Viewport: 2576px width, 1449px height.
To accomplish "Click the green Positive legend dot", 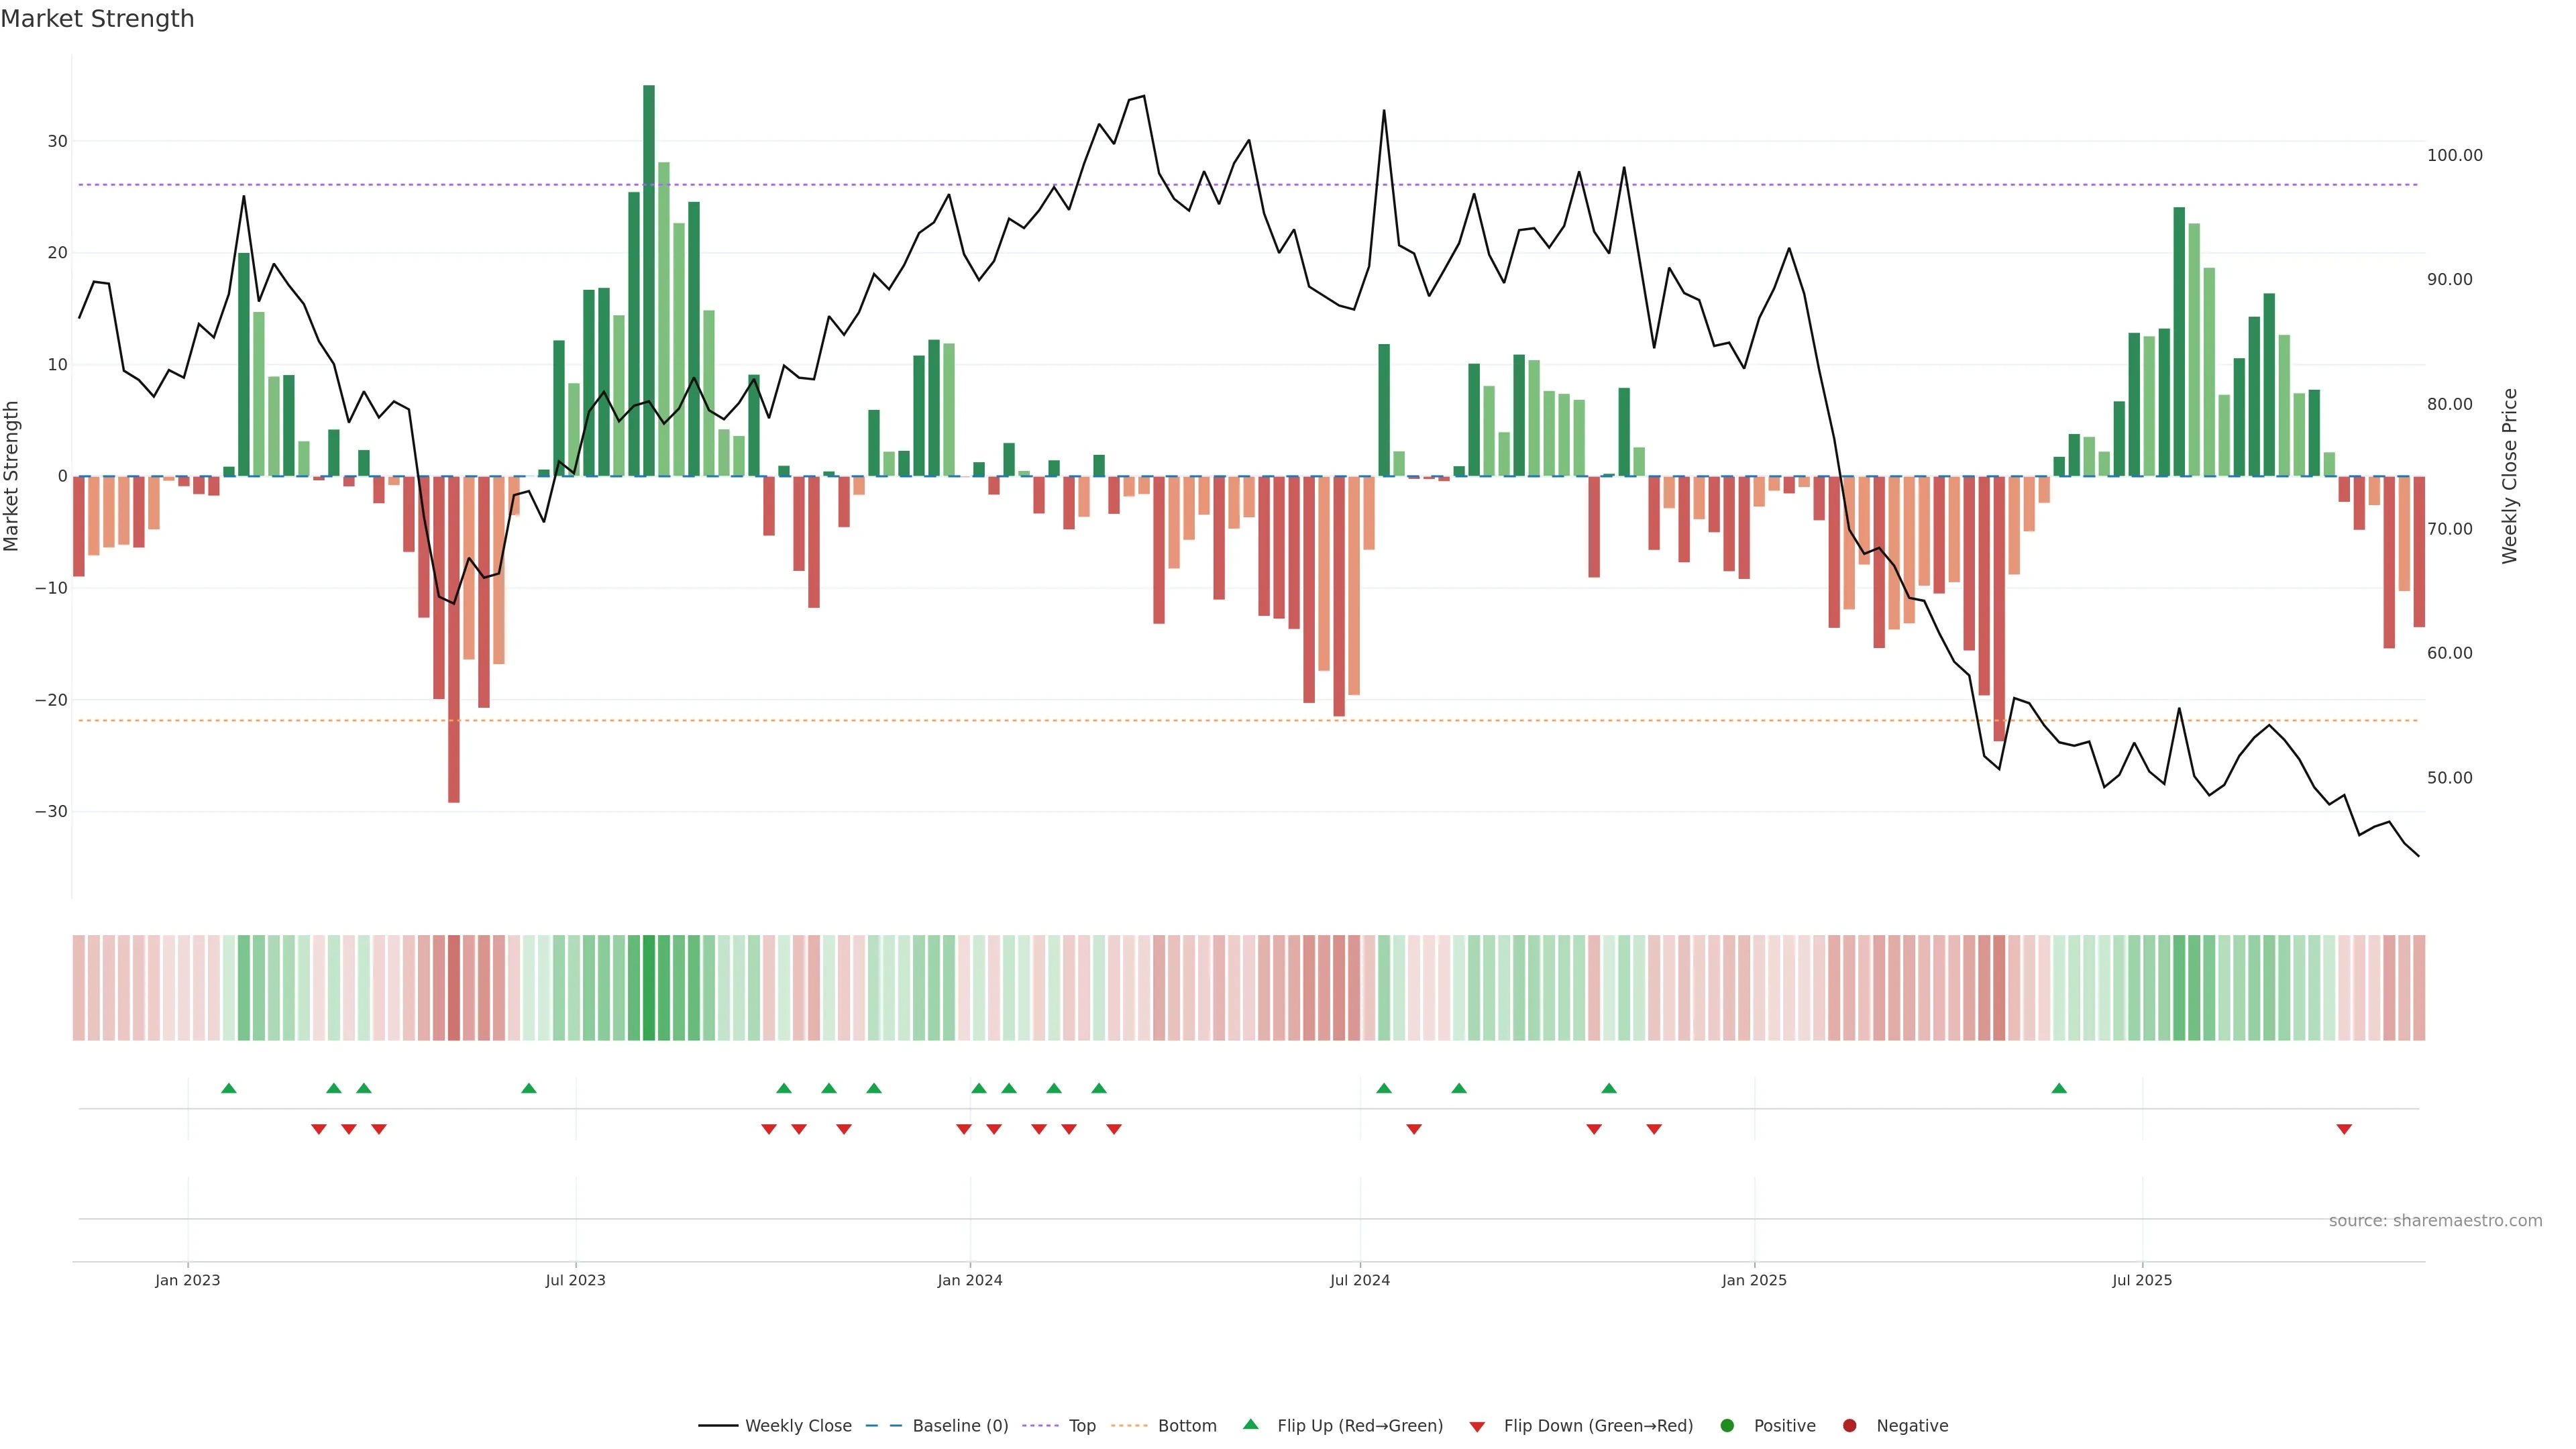I will pos(1727,1425).
